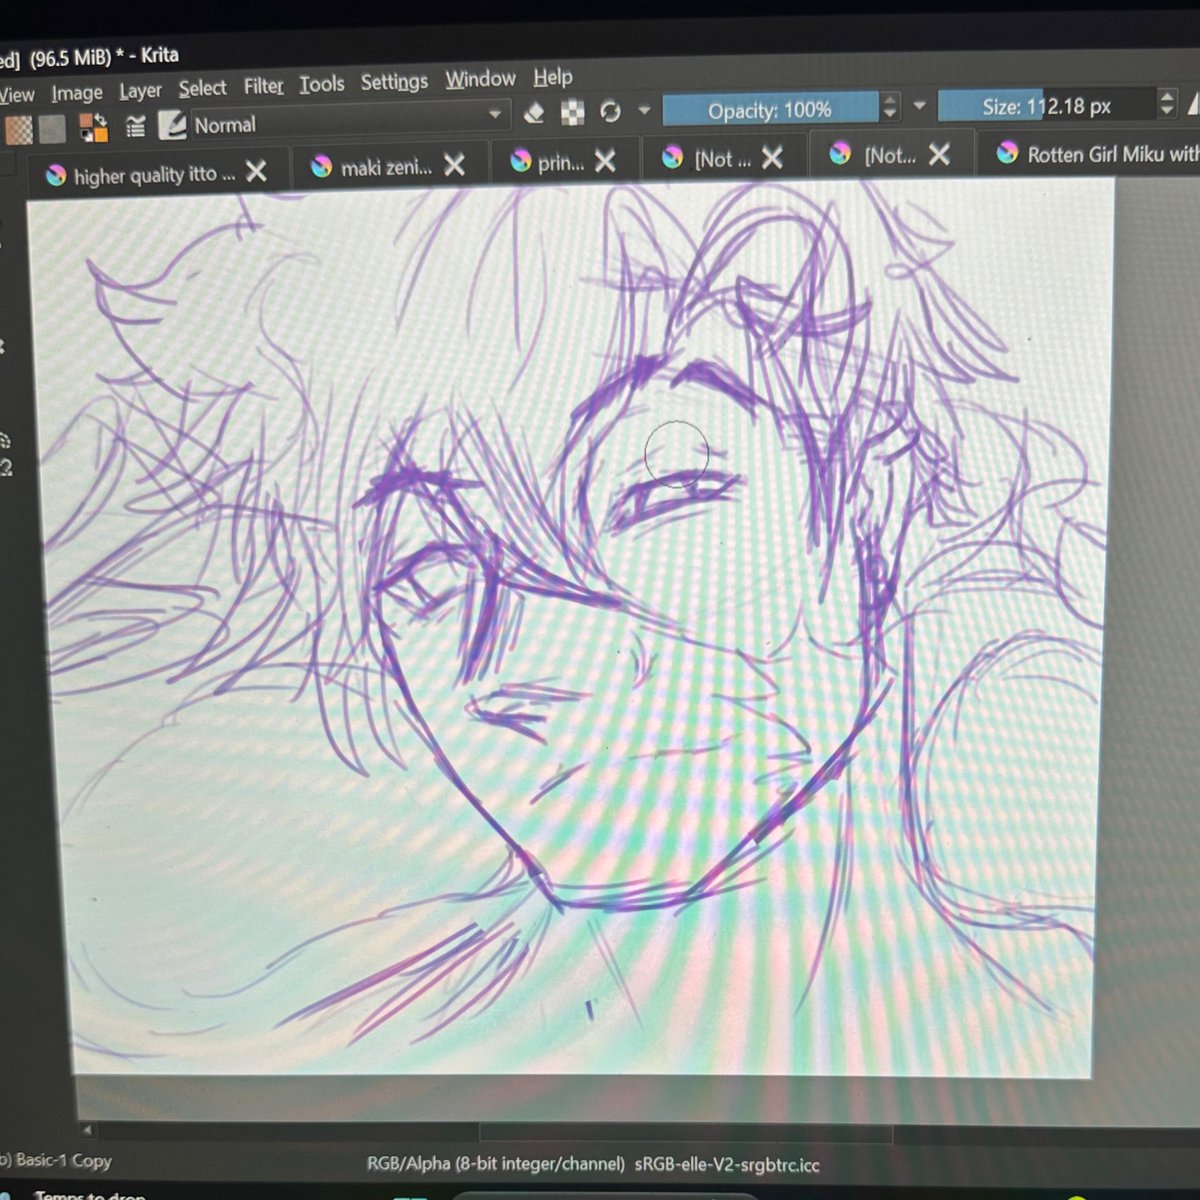This screenshot has width=1200, height=1200.
Task: Open the brush presets chooser icon
Action: pyautogui.click(x=172, y=125)
